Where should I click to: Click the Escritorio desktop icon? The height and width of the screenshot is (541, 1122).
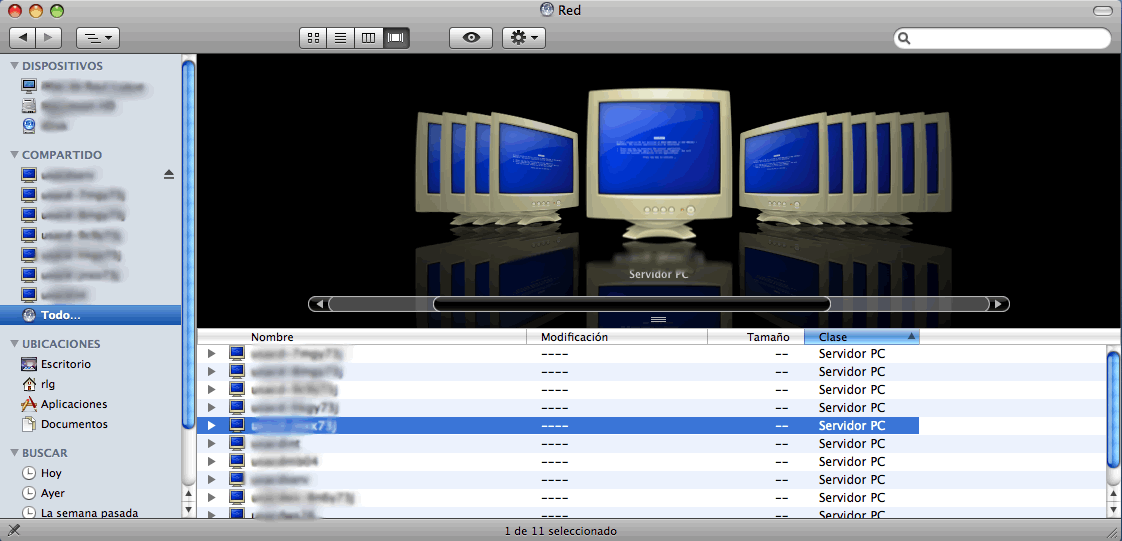[x=29, y=364]
